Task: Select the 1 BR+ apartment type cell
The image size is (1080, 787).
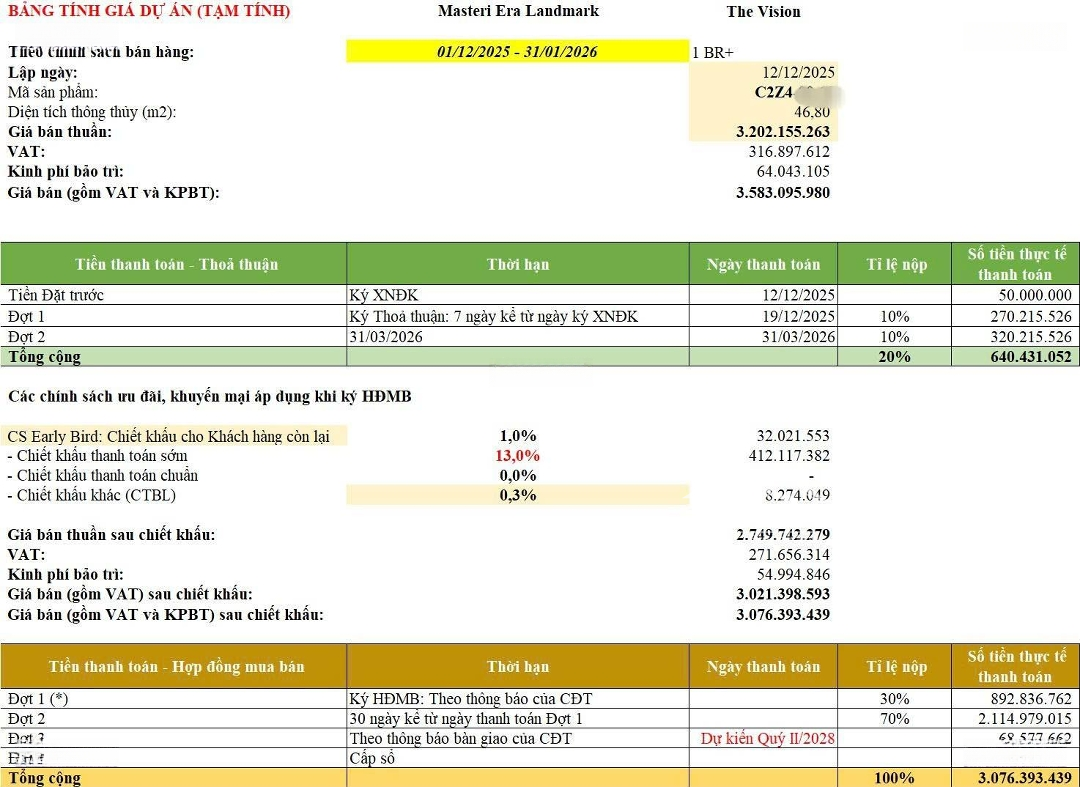Action: 713,53
